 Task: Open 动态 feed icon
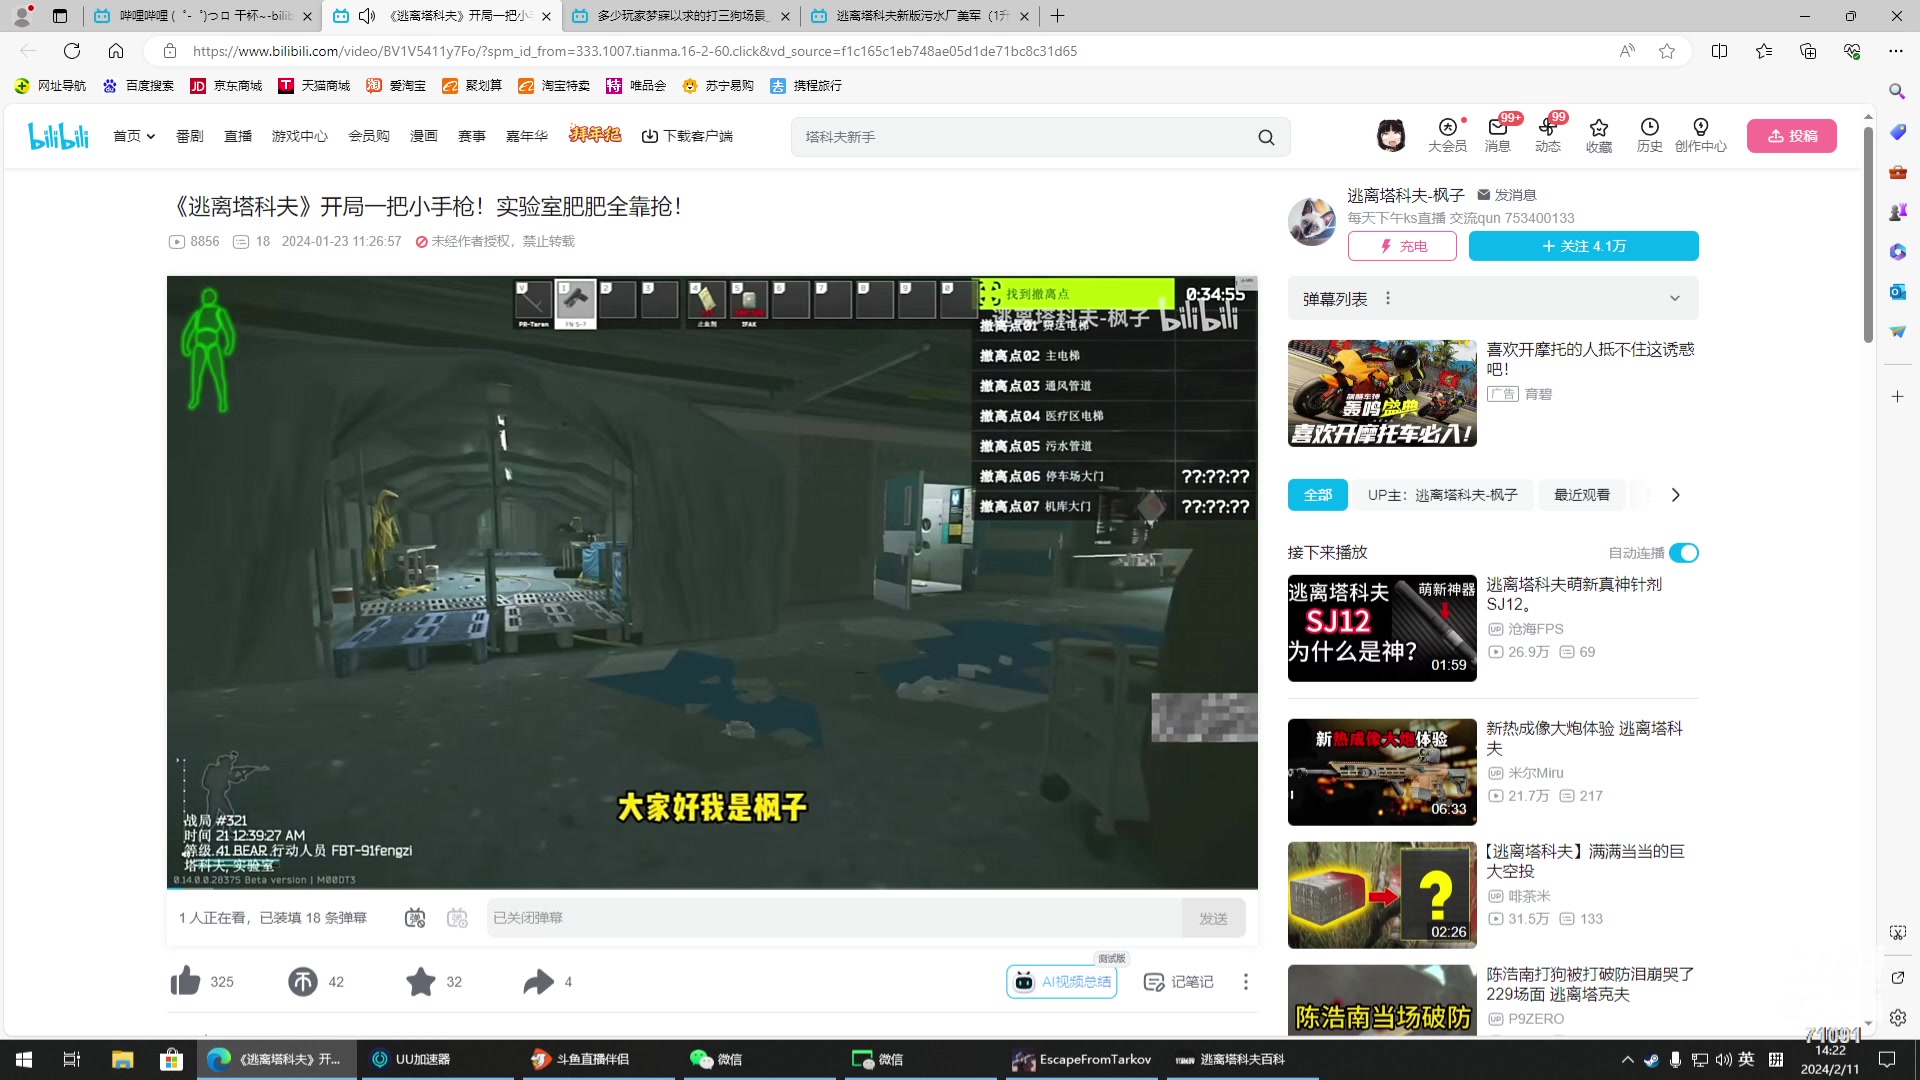point(1548,135)
